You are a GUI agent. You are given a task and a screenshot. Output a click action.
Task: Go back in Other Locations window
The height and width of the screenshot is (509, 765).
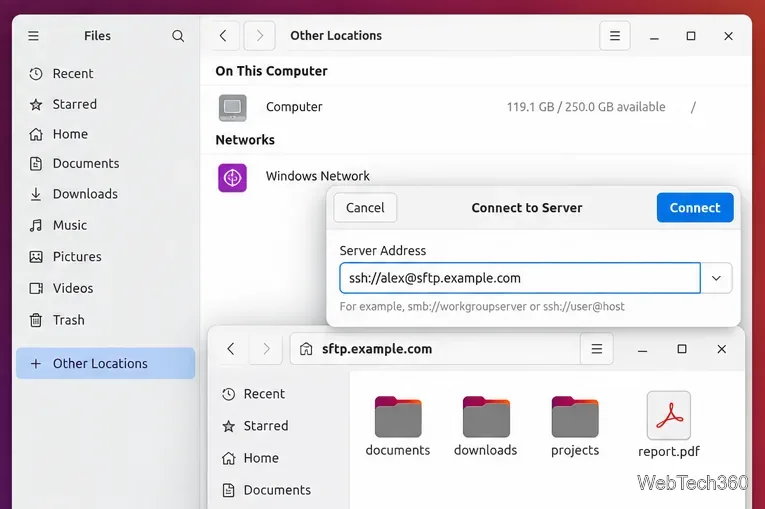coord(223,36)
